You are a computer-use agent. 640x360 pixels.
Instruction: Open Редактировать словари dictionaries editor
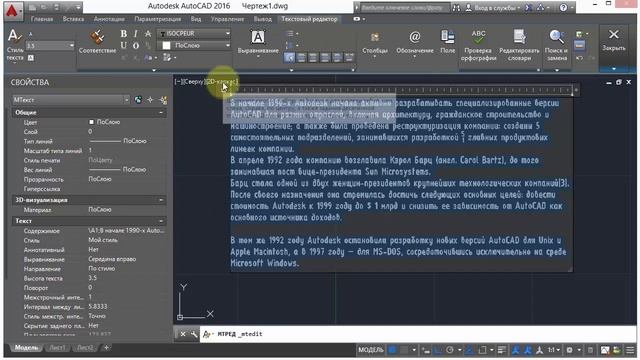pos(519,45)
